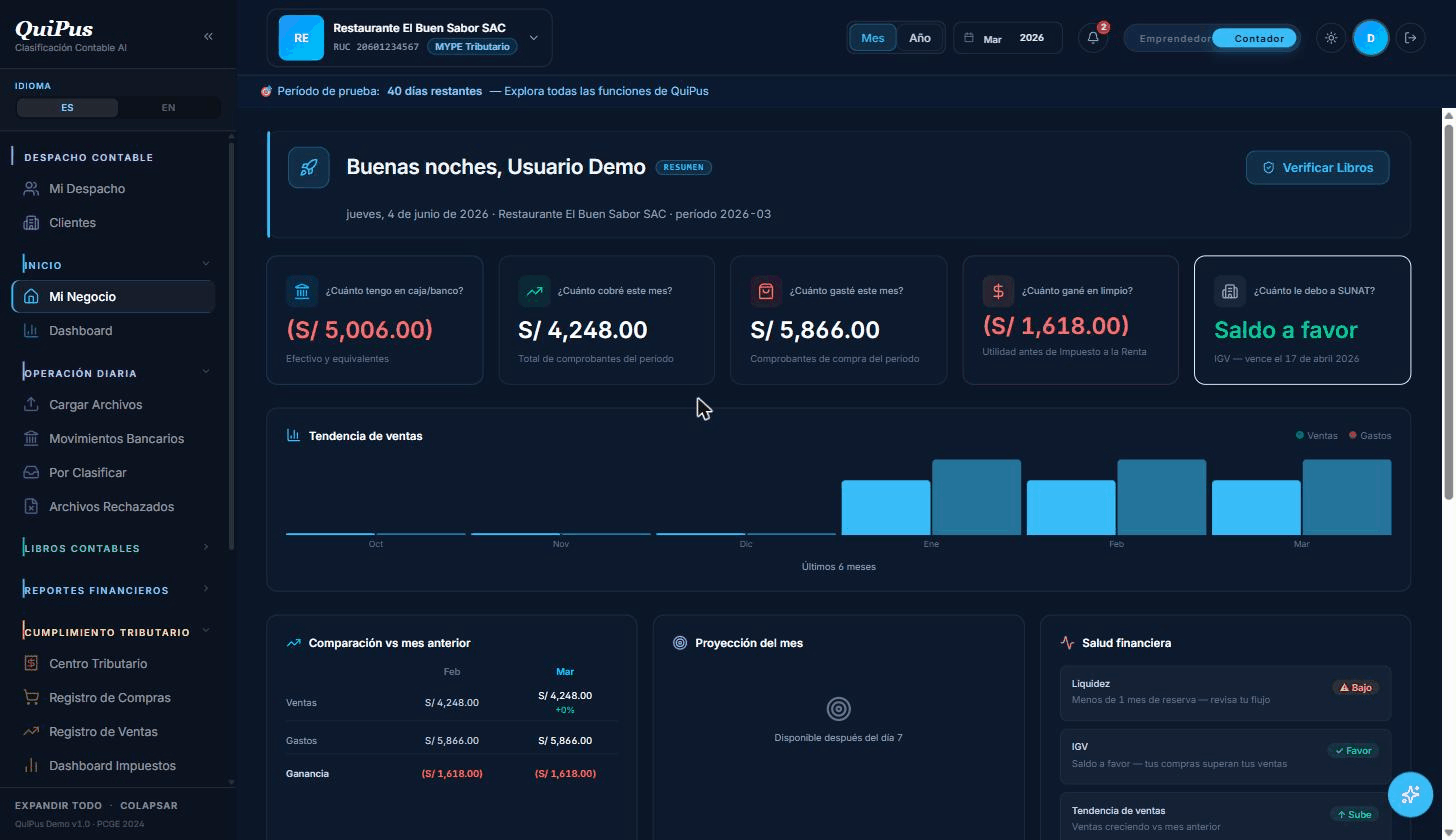Click building icon on SUNAT card
Screen dimensions: 1456x840
[x=1230, y=291]
